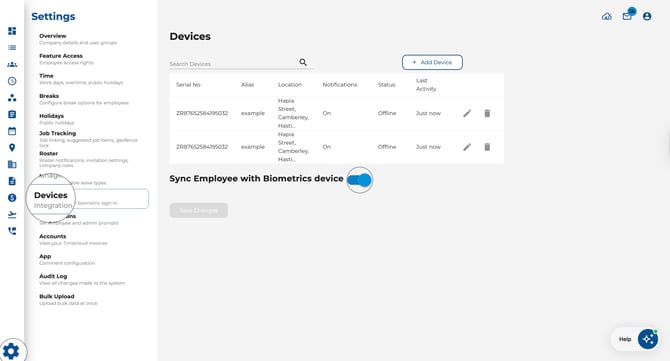Open Time settings section
670x361 pixels.
click(x=81, y=79)
